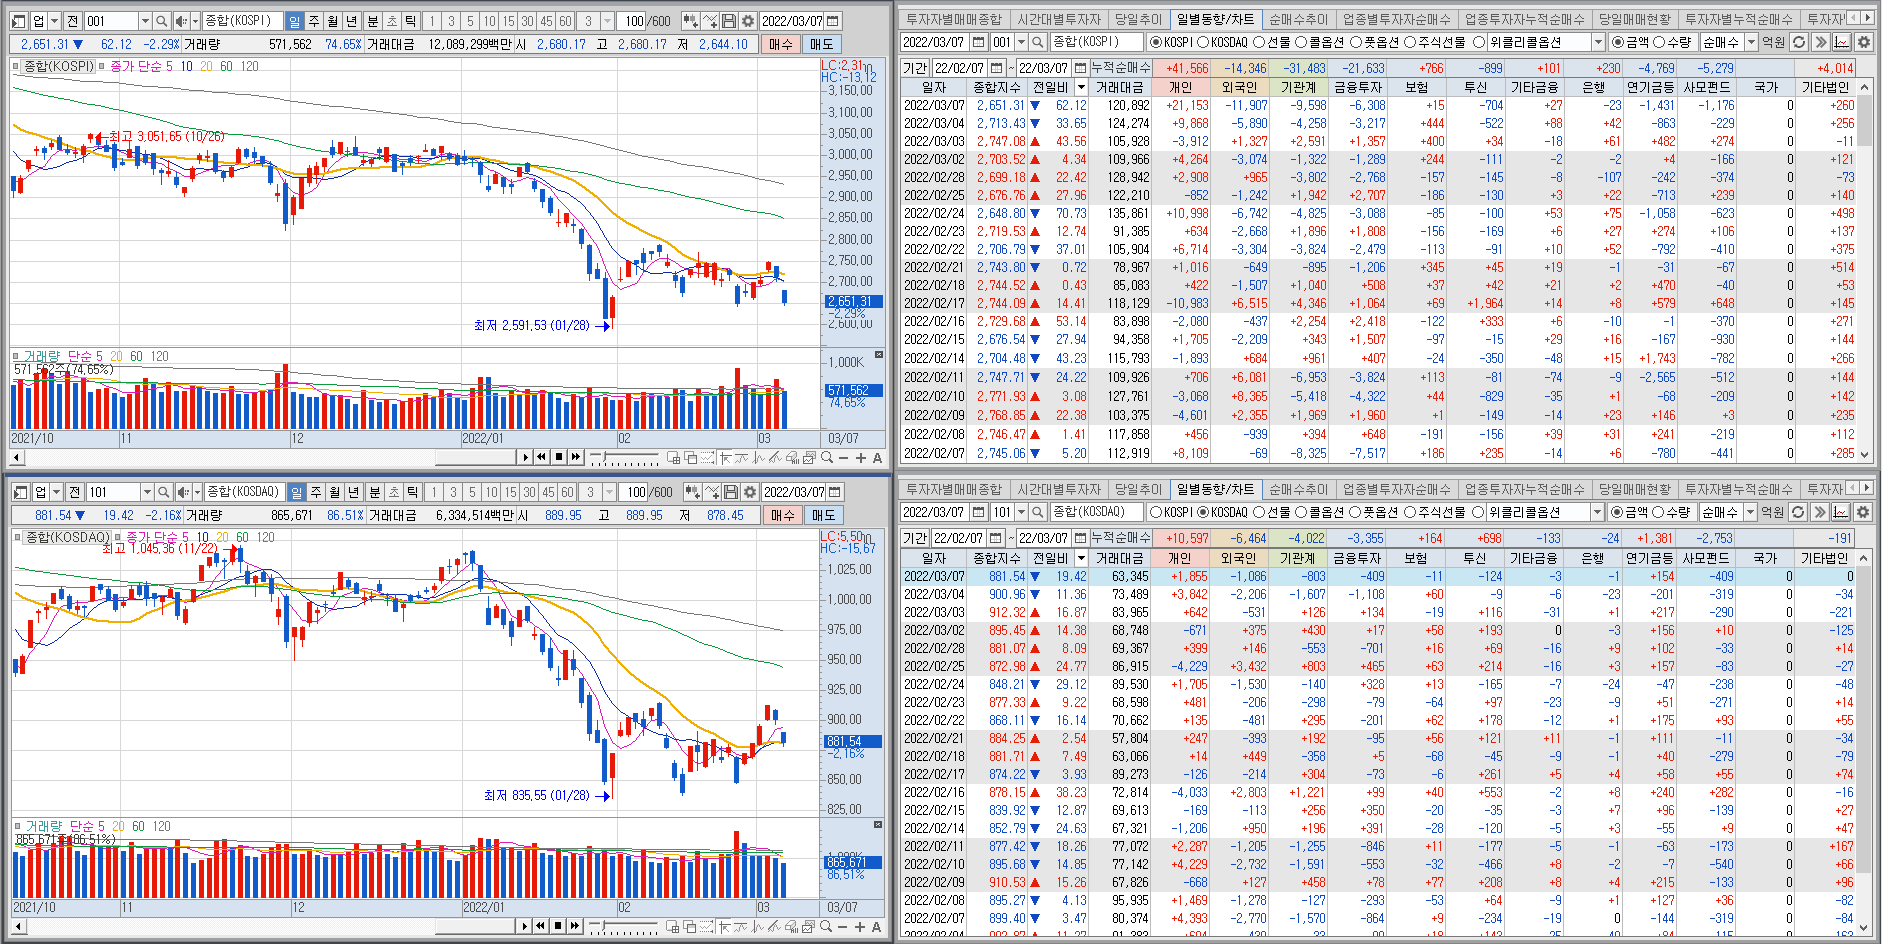
Task: Select the 풋옵션 radio in the upper investor table
Action: click(1356, 42)
